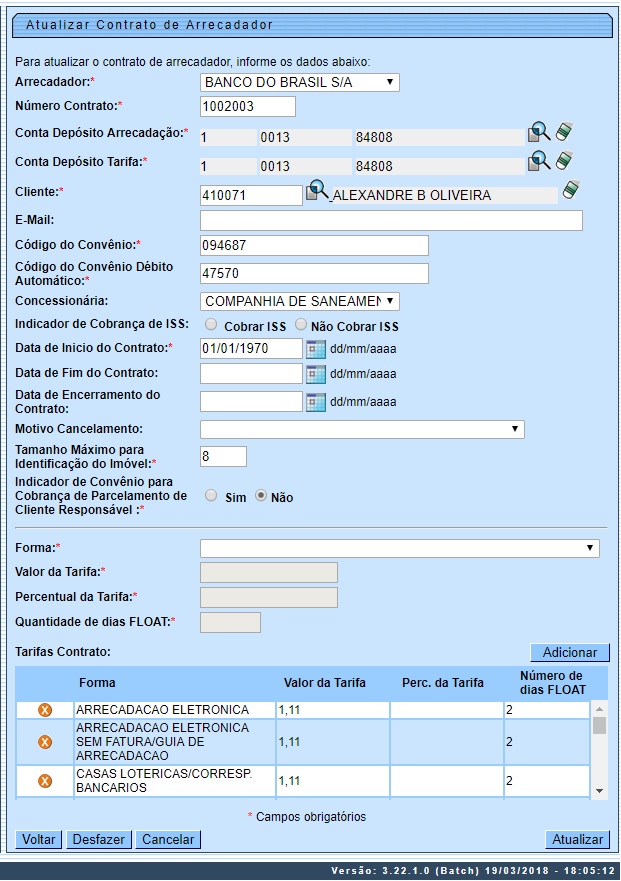
Task: Click into the E-Mail input field
Action: click(x=391, y=221)
